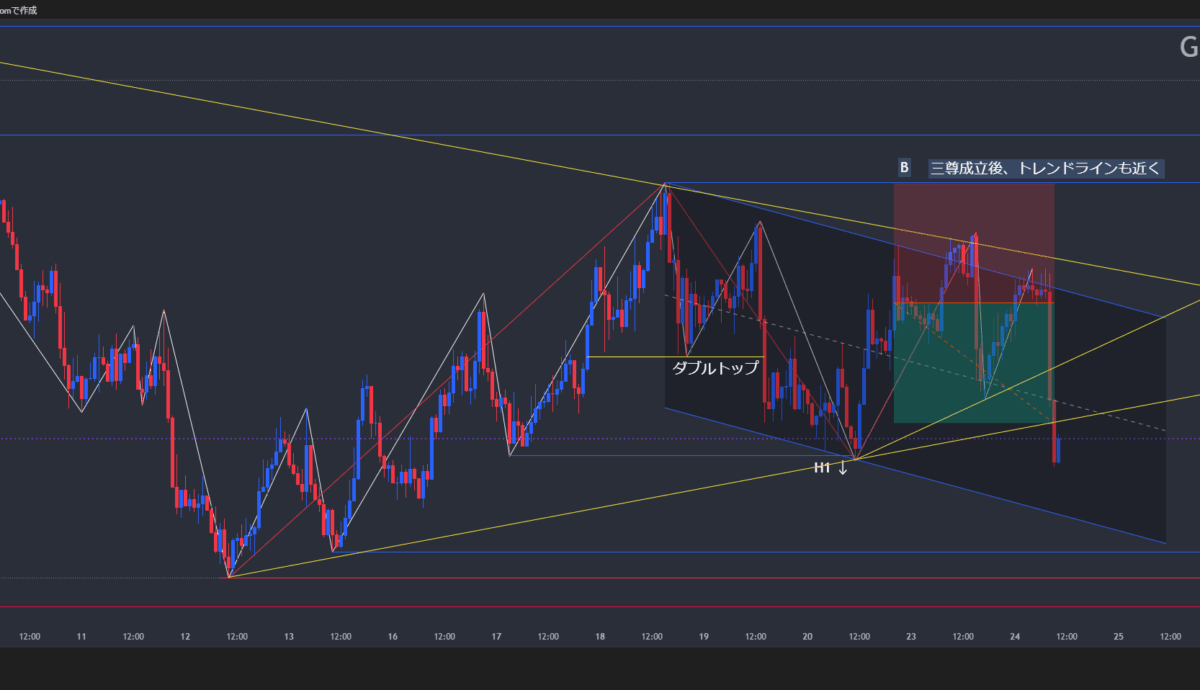The image size is (1200, 690).
Task: Select the 三尊成立後 text annotation
Action: pyautogui.click(x=1046, y=168)
